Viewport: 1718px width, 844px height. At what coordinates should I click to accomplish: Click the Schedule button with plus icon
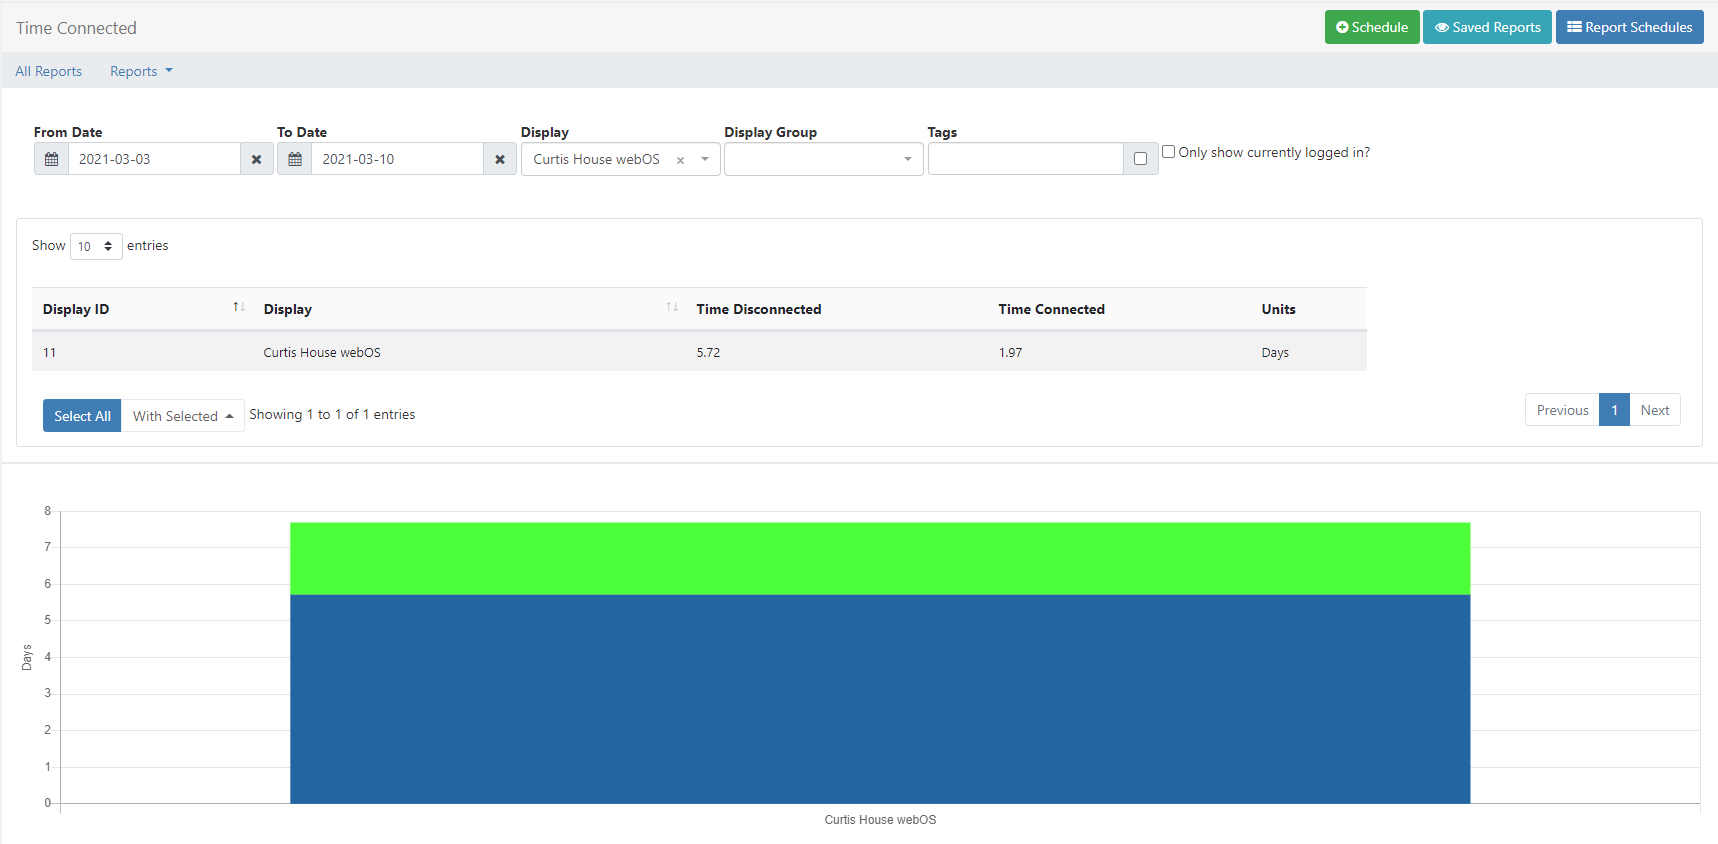click(1371, 27)
